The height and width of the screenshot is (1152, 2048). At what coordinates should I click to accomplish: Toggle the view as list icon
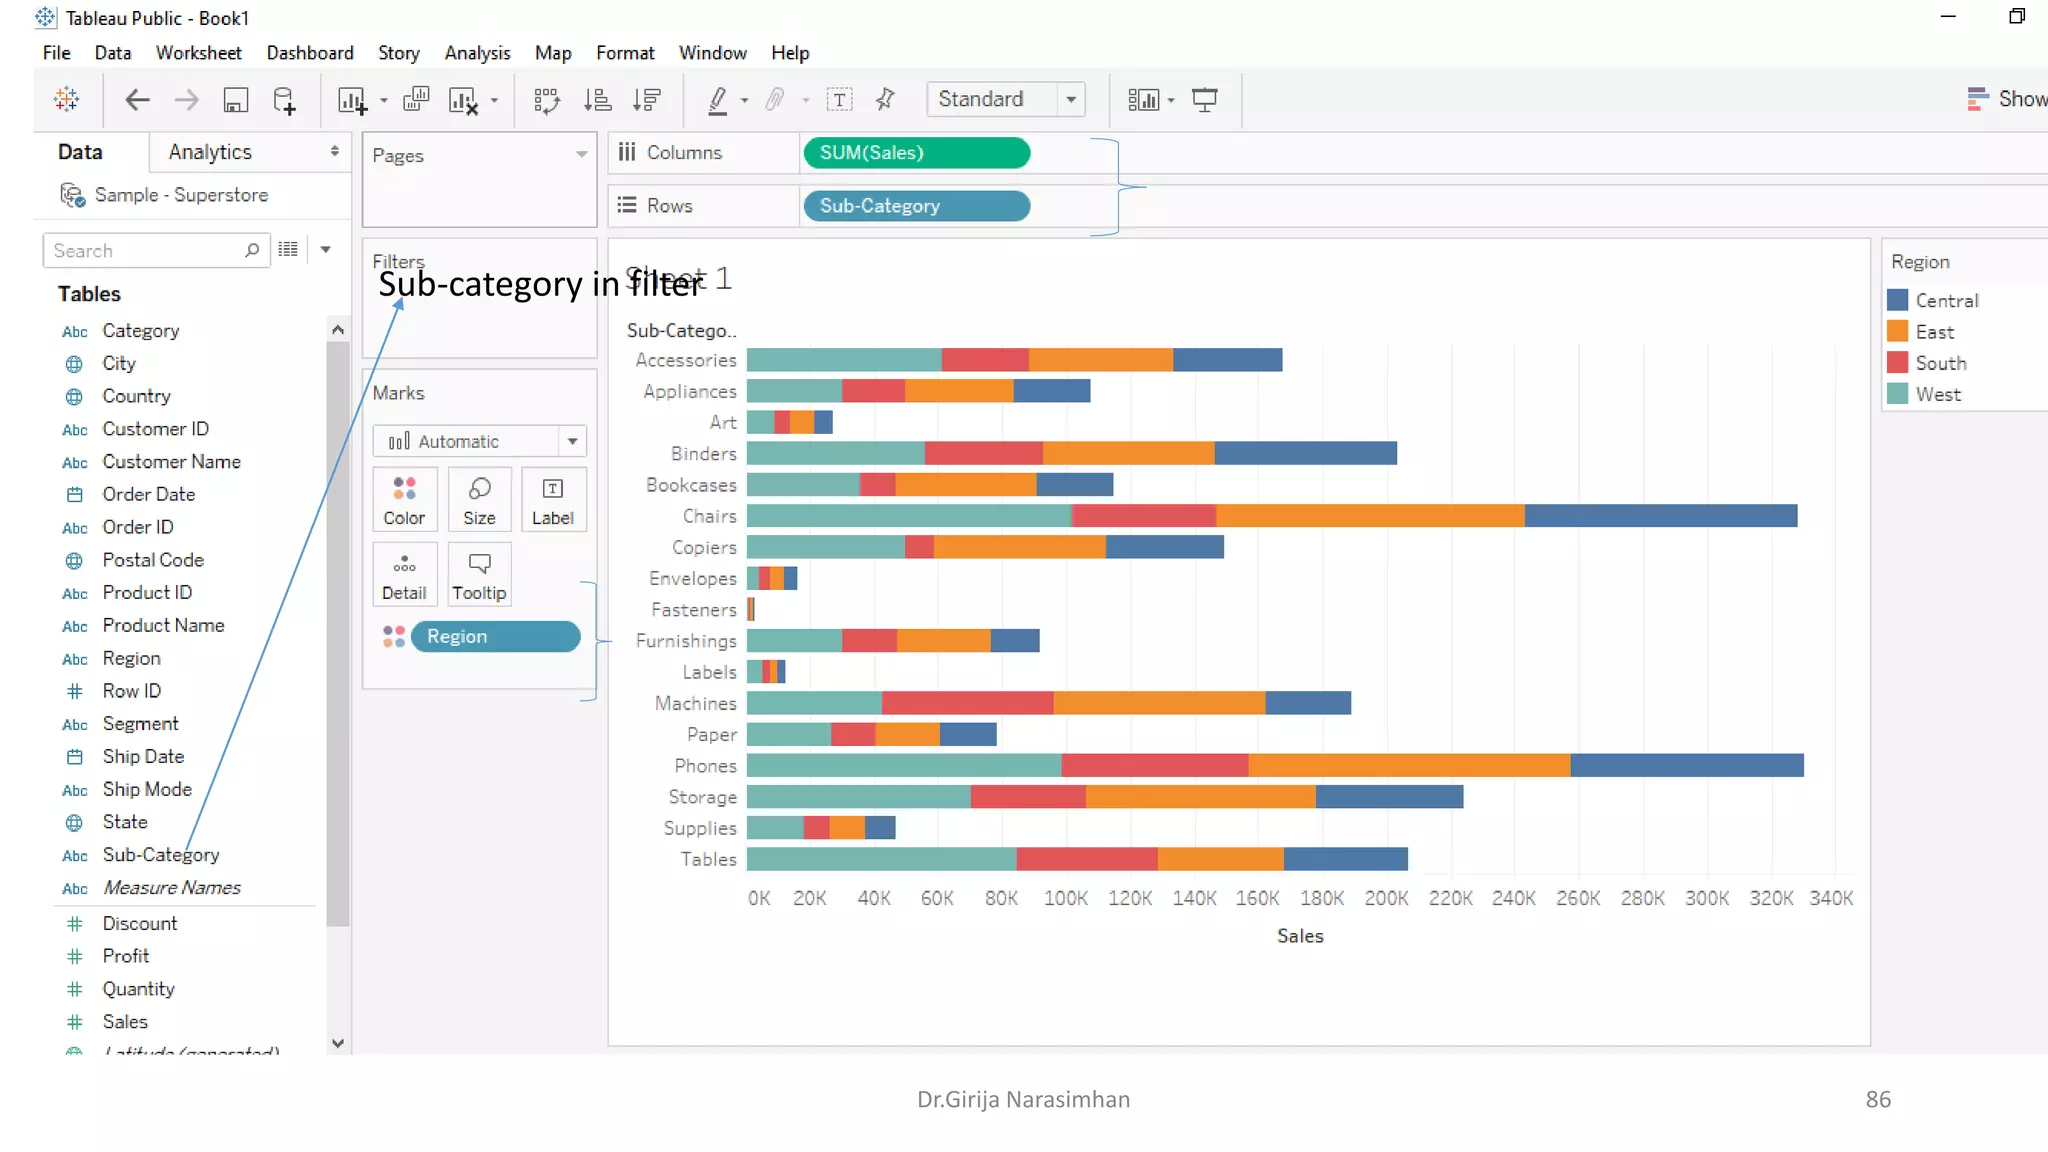click(288, 250)
